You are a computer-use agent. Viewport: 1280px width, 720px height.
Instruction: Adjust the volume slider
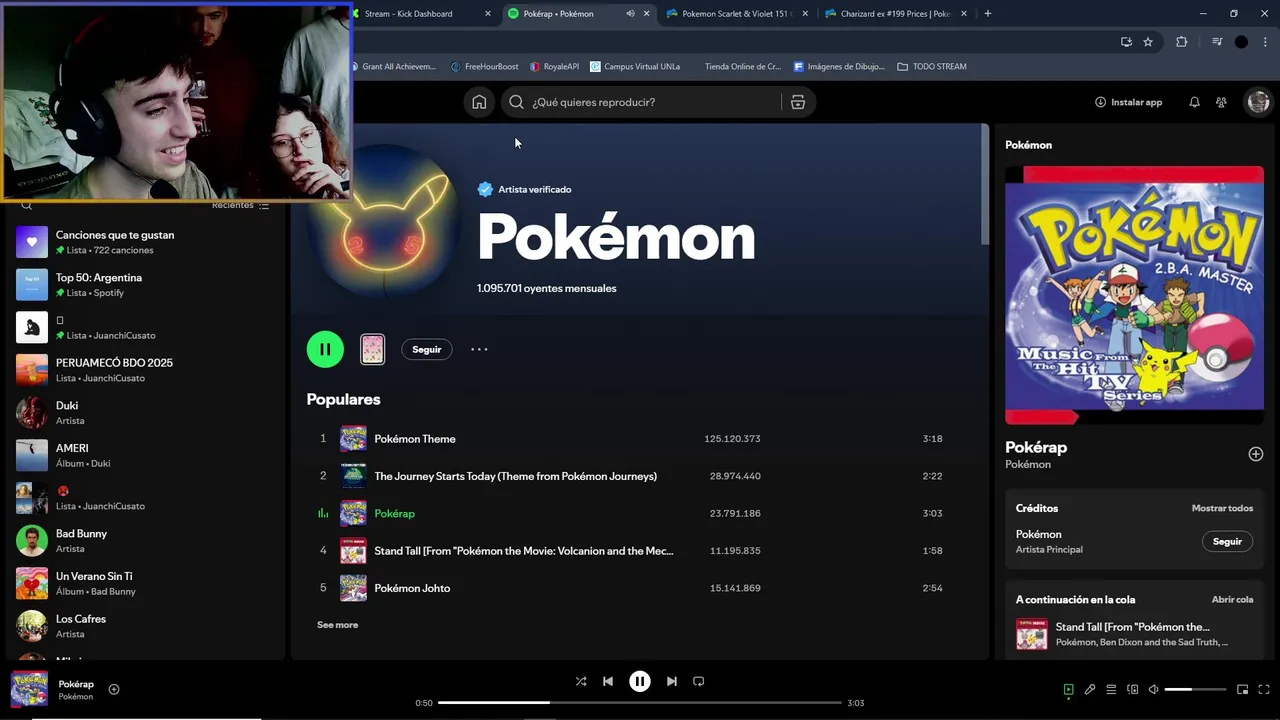[x=1195, y=689]
